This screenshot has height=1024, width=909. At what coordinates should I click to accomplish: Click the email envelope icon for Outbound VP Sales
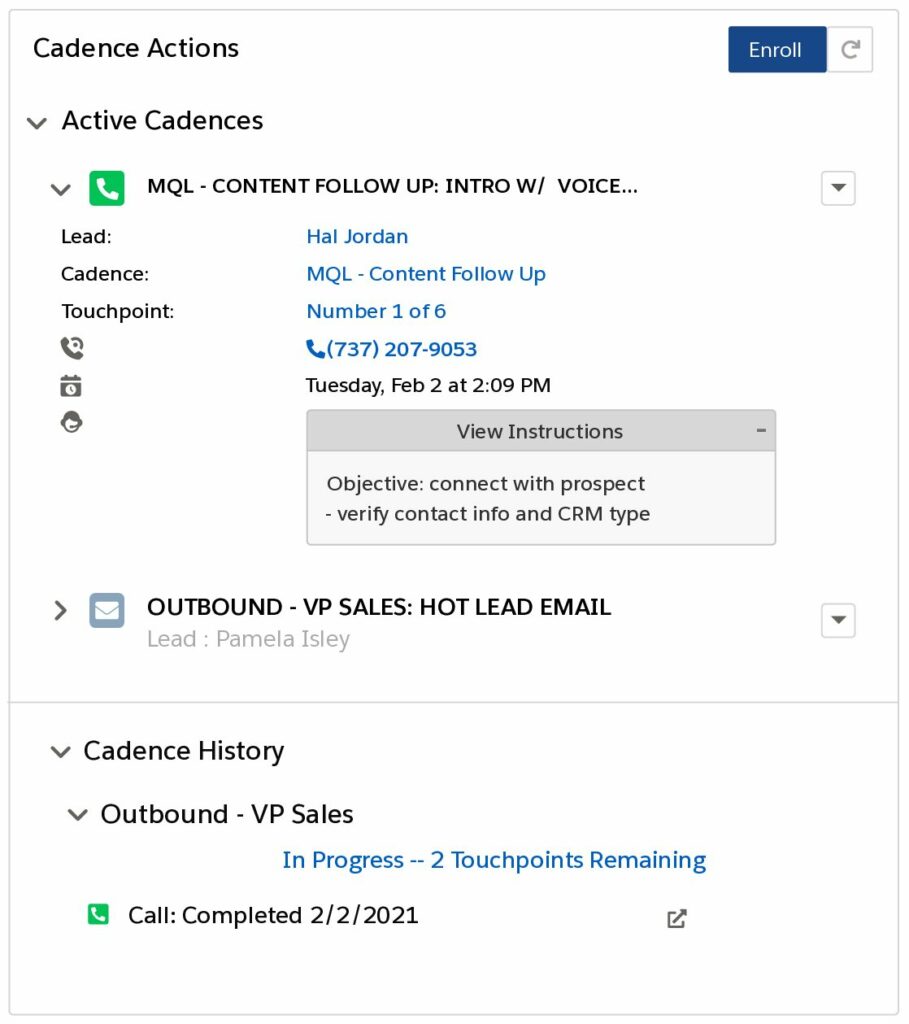point(106,611)
